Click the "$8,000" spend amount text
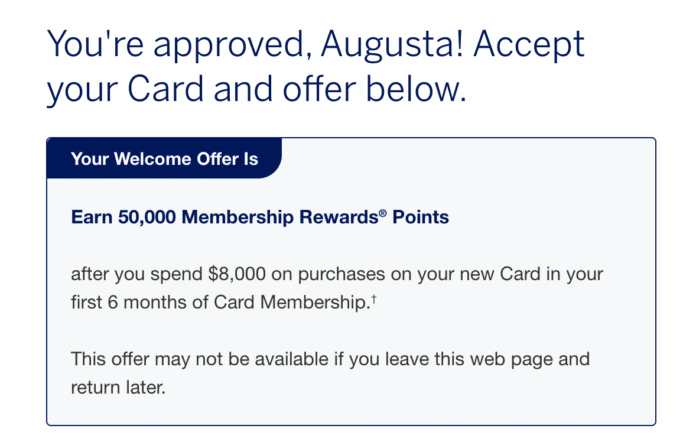Image resolution: width=696 pixels, height=445 pixels. coord(231,274)
